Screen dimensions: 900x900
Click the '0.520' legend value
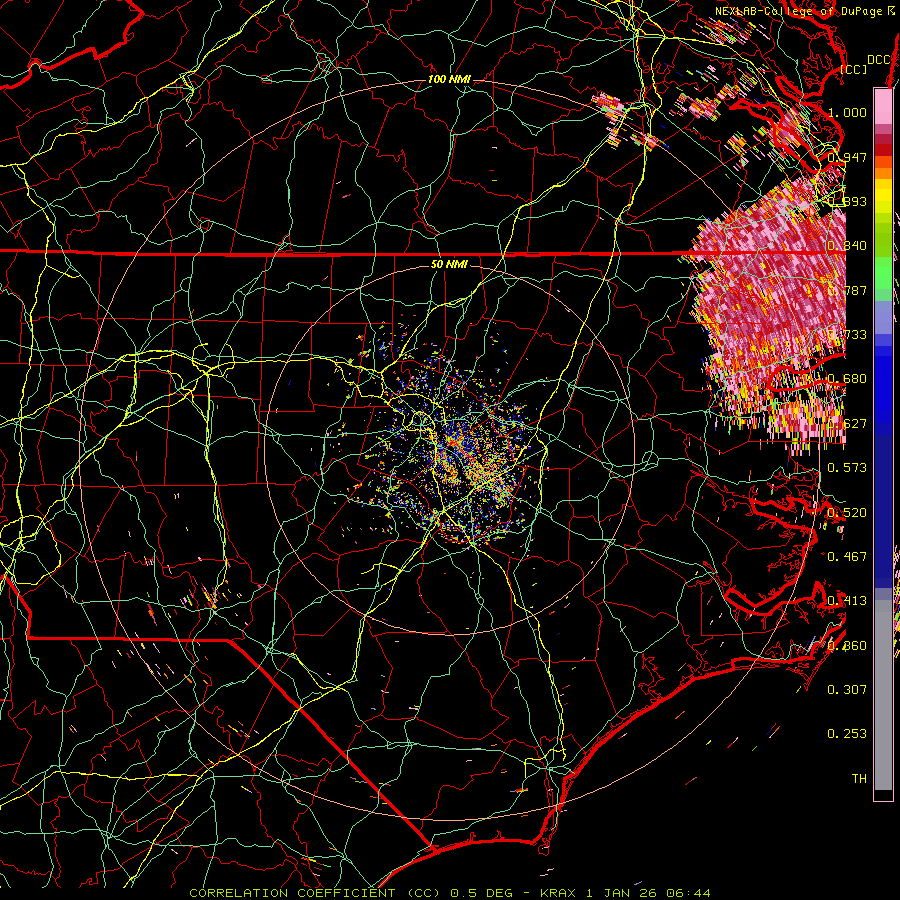coord(847,513)
